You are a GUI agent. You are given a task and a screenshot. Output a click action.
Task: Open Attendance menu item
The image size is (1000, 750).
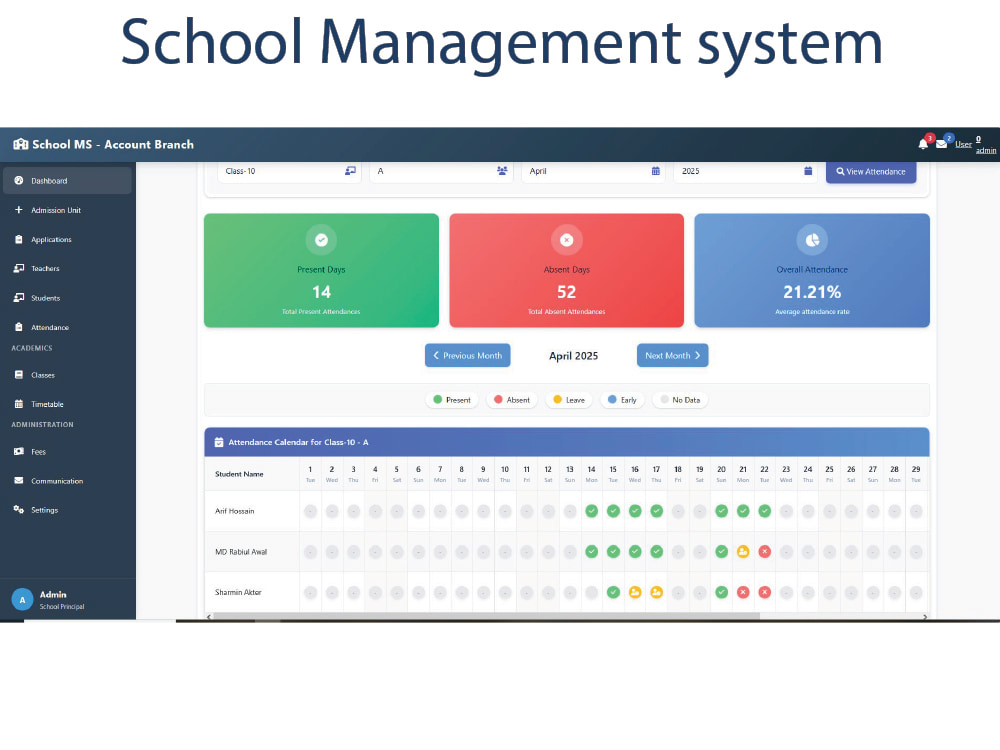(x=68, y=327)
